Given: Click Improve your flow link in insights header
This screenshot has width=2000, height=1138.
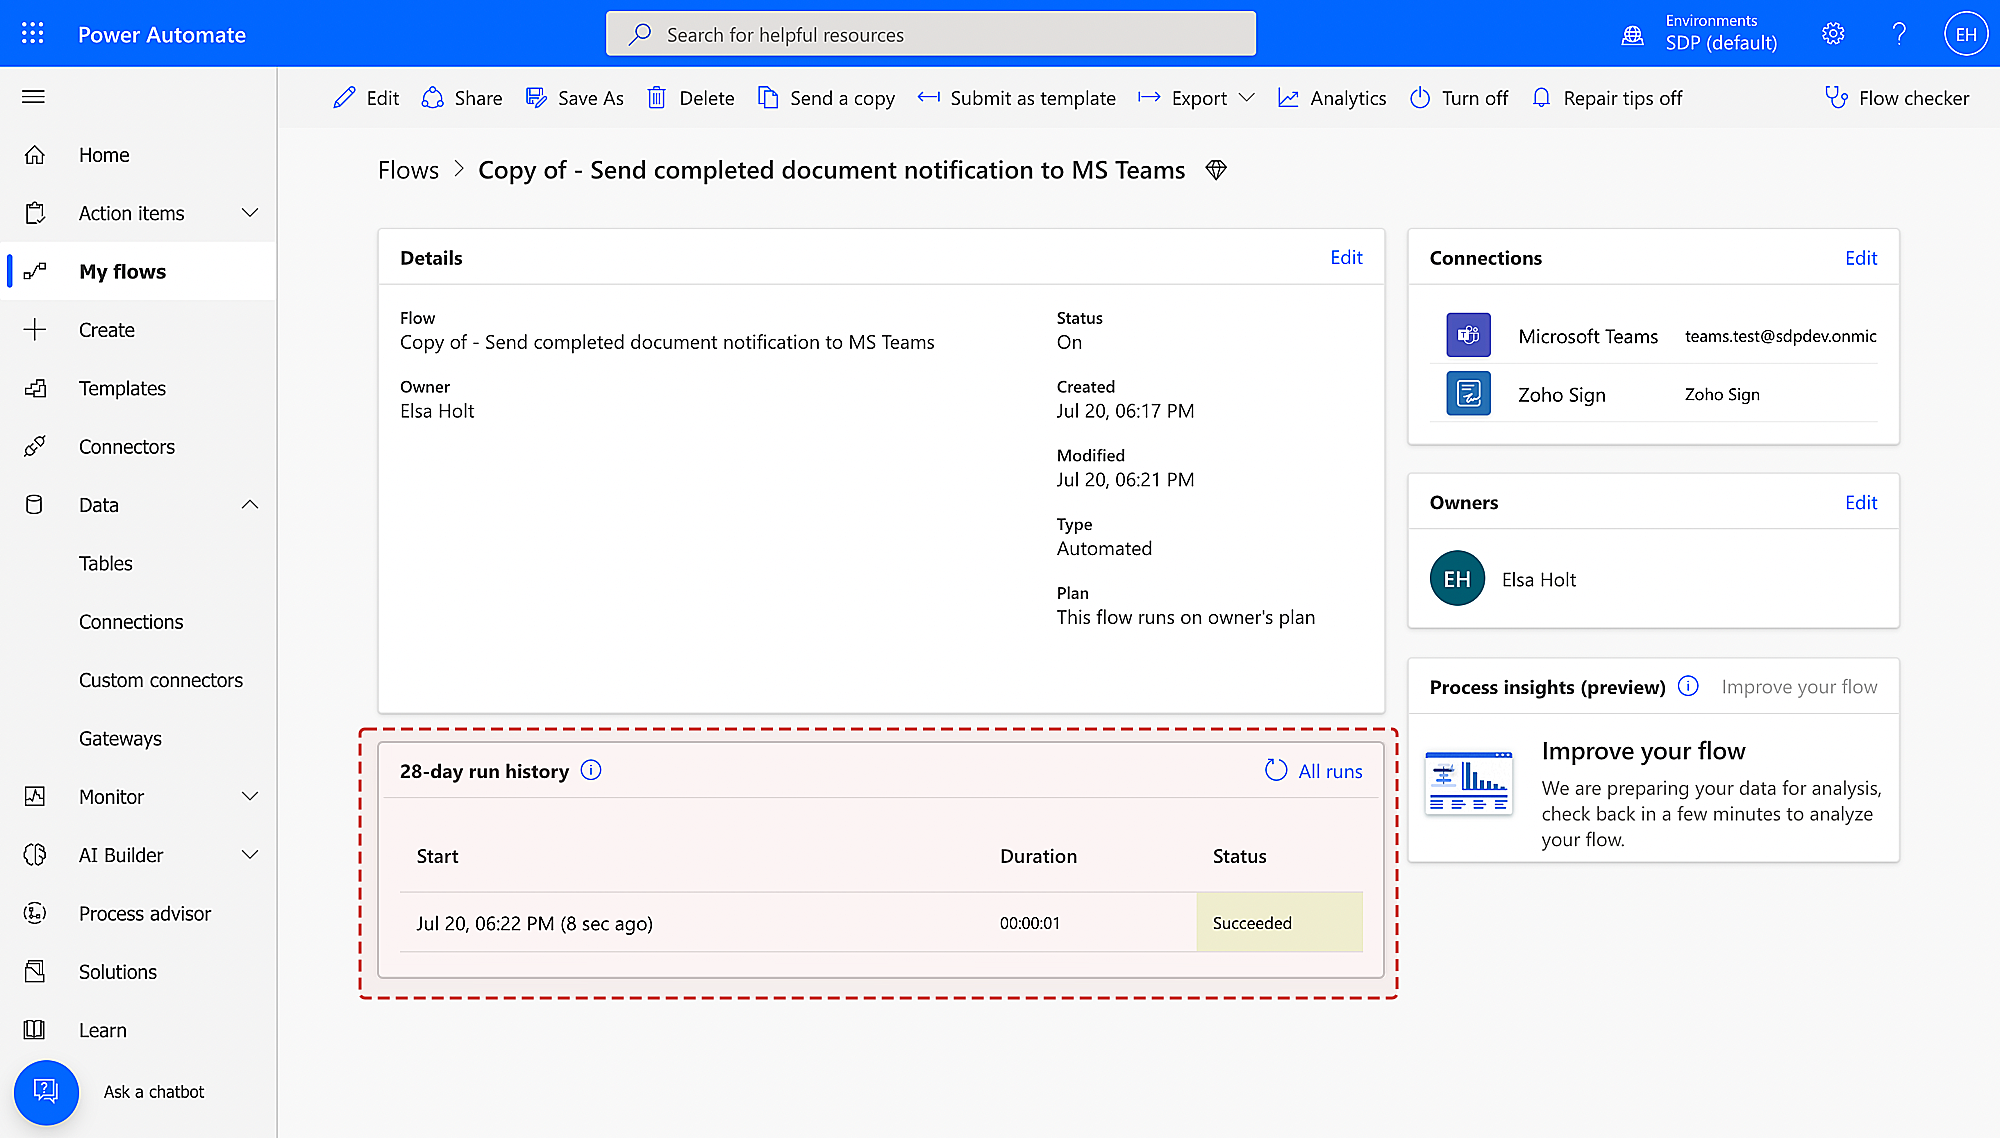Looking at the screenshot, I should pos(1799,687).
